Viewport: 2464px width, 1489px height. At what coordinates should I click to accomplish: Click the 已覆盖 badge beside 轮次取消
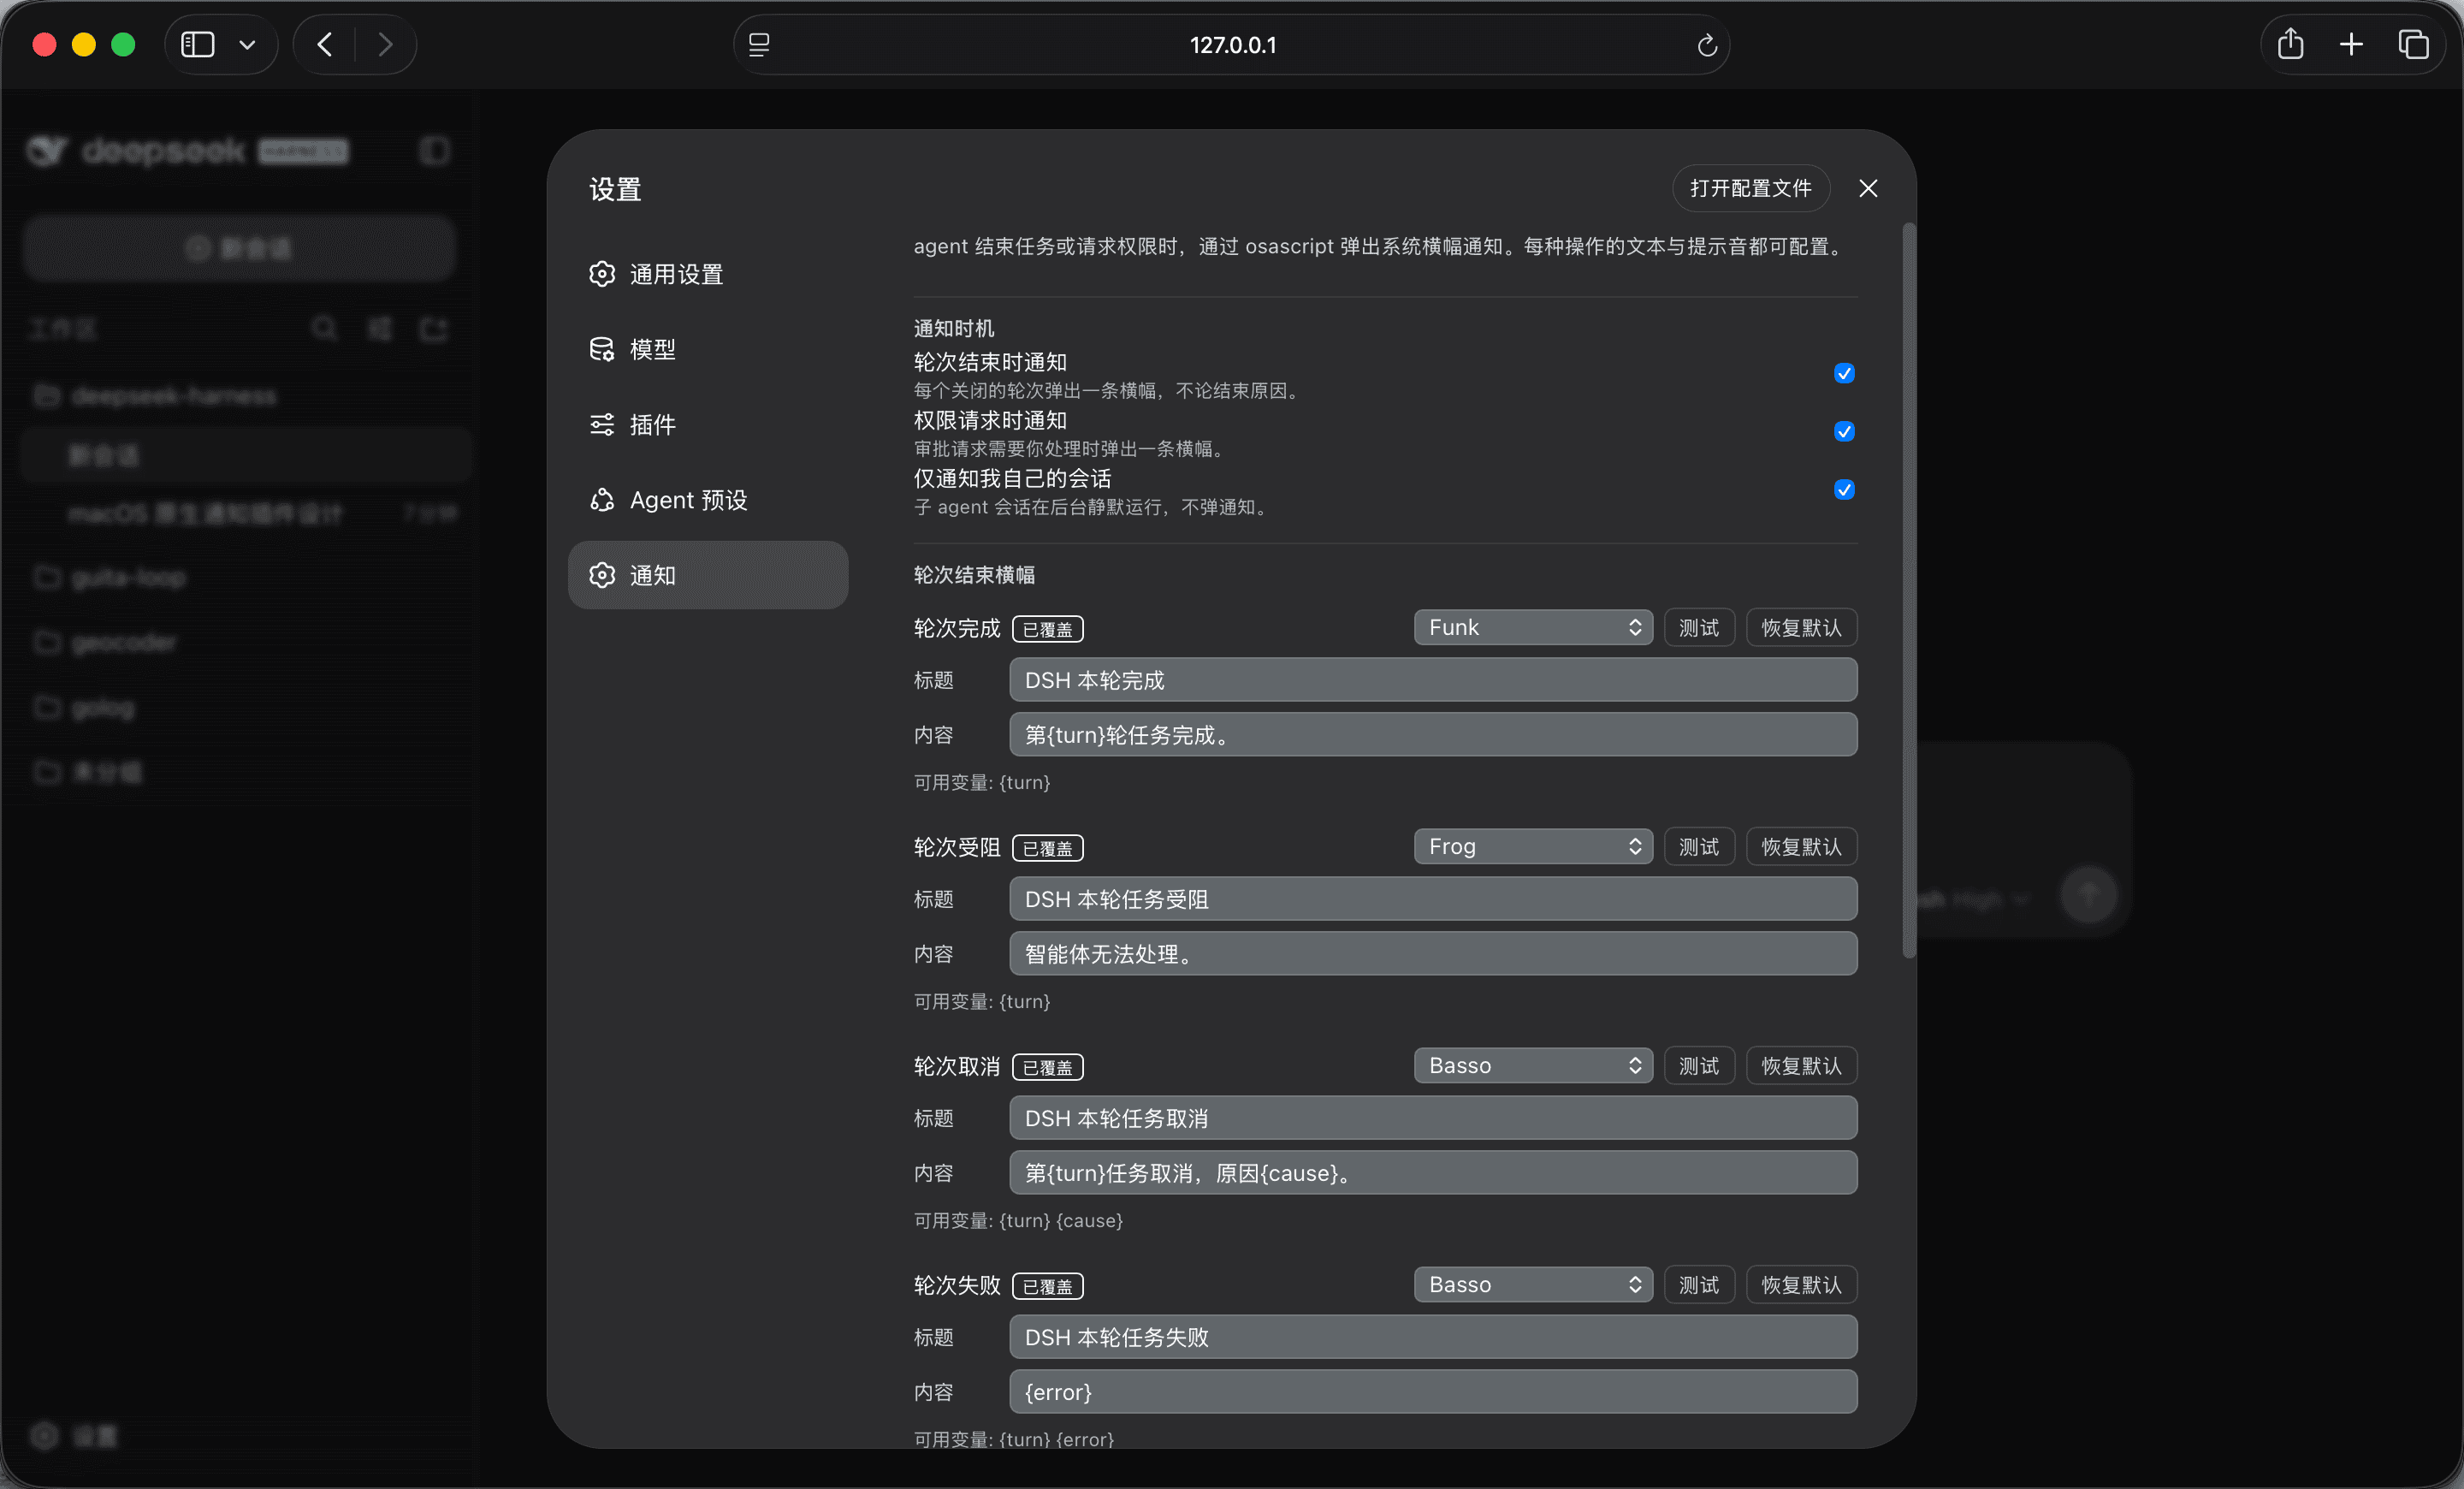1047,1067
